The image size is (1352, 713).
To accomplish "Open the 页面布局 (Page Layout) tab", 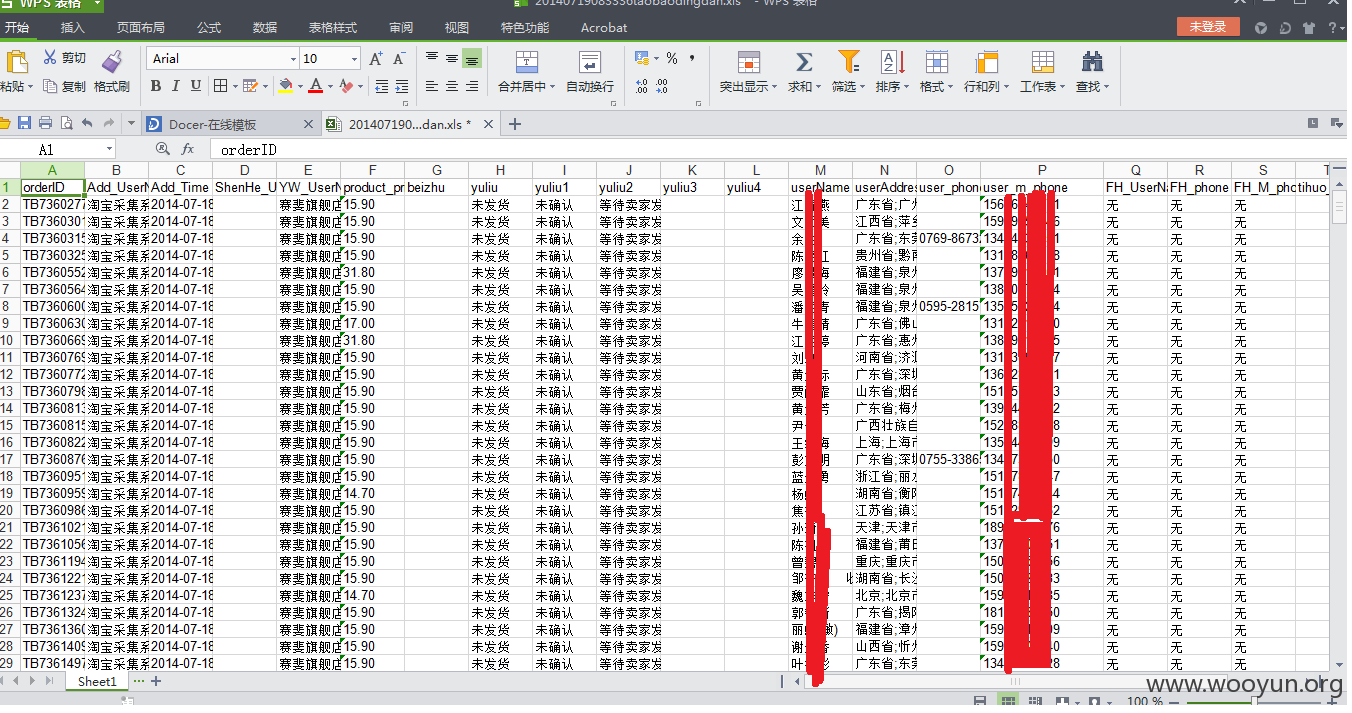I will tap(140, 27).
